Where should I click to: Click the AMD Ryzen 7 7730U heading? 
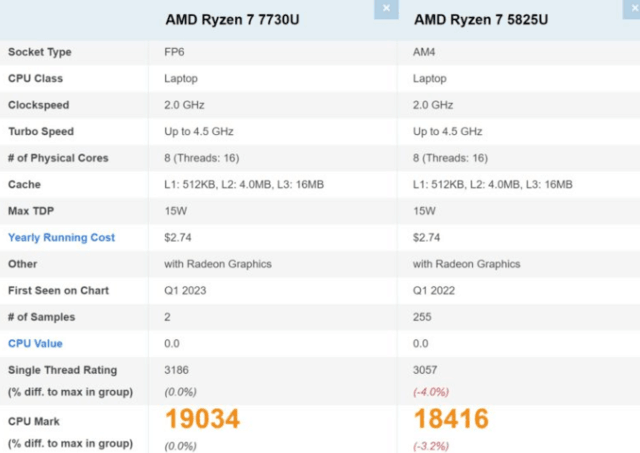[232, 19]
